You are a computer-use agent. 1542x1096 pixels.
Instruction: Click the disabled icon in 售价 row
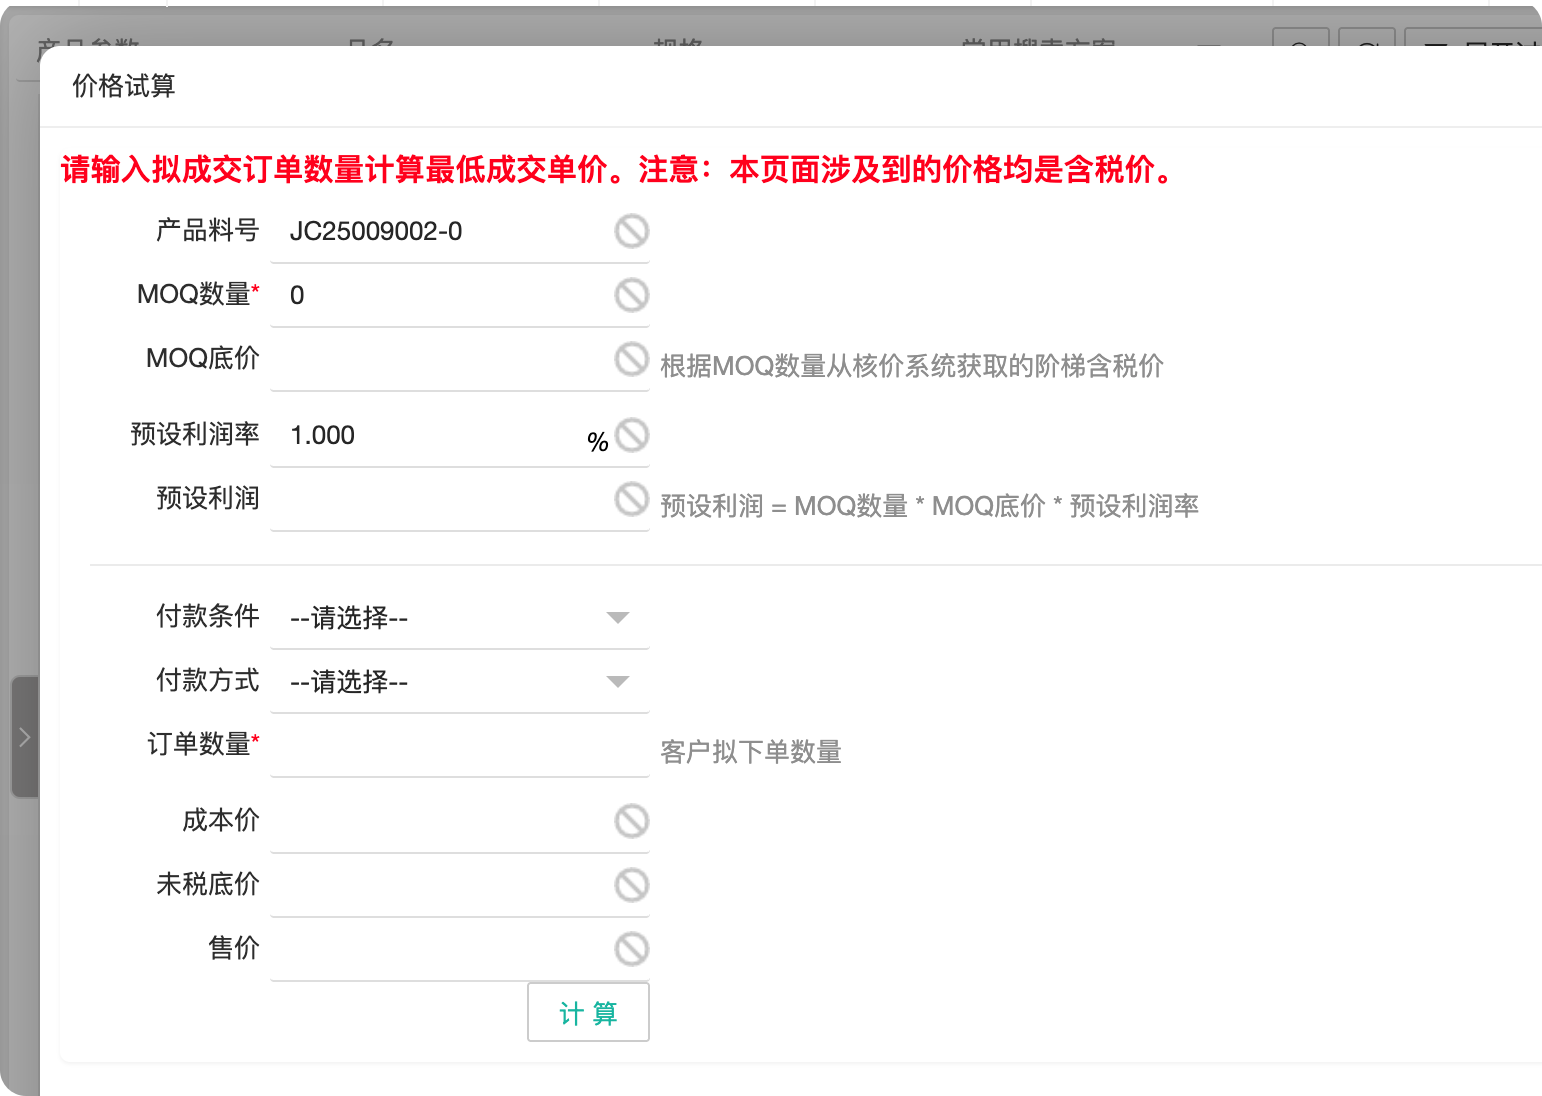(631, 949)
